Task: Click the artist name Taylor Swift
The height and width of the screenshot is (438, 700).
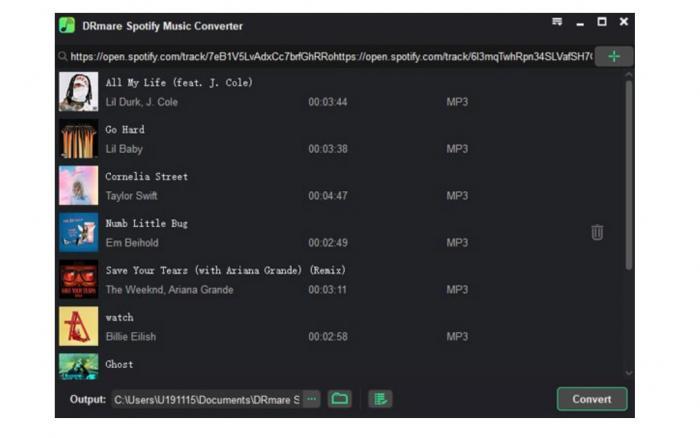Action: [131, 196]
